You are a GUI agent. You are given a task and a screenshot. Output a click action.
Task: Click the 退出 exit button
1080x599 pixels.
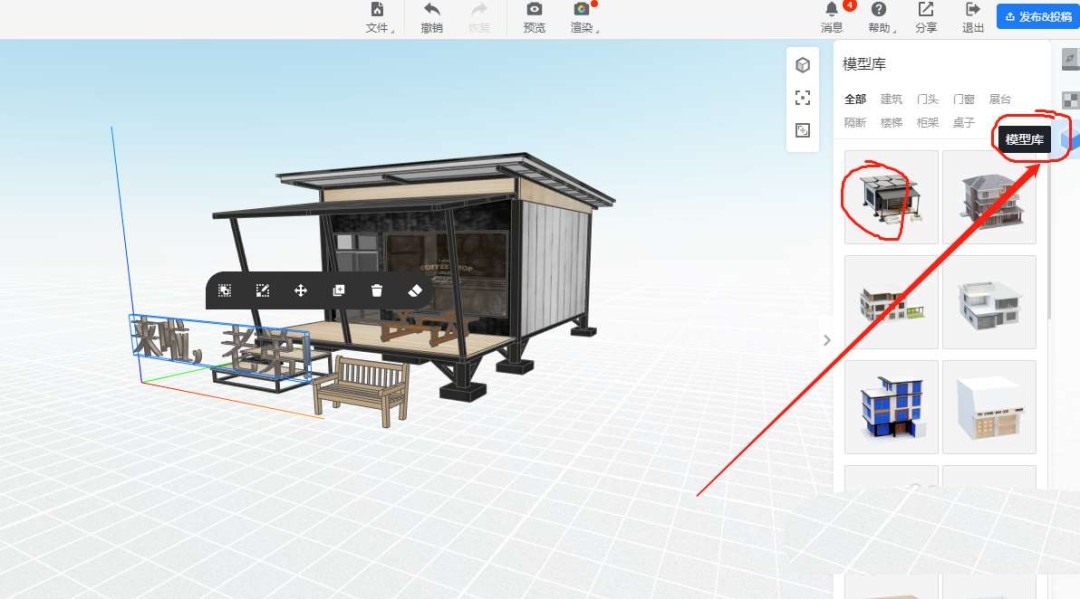973,18
